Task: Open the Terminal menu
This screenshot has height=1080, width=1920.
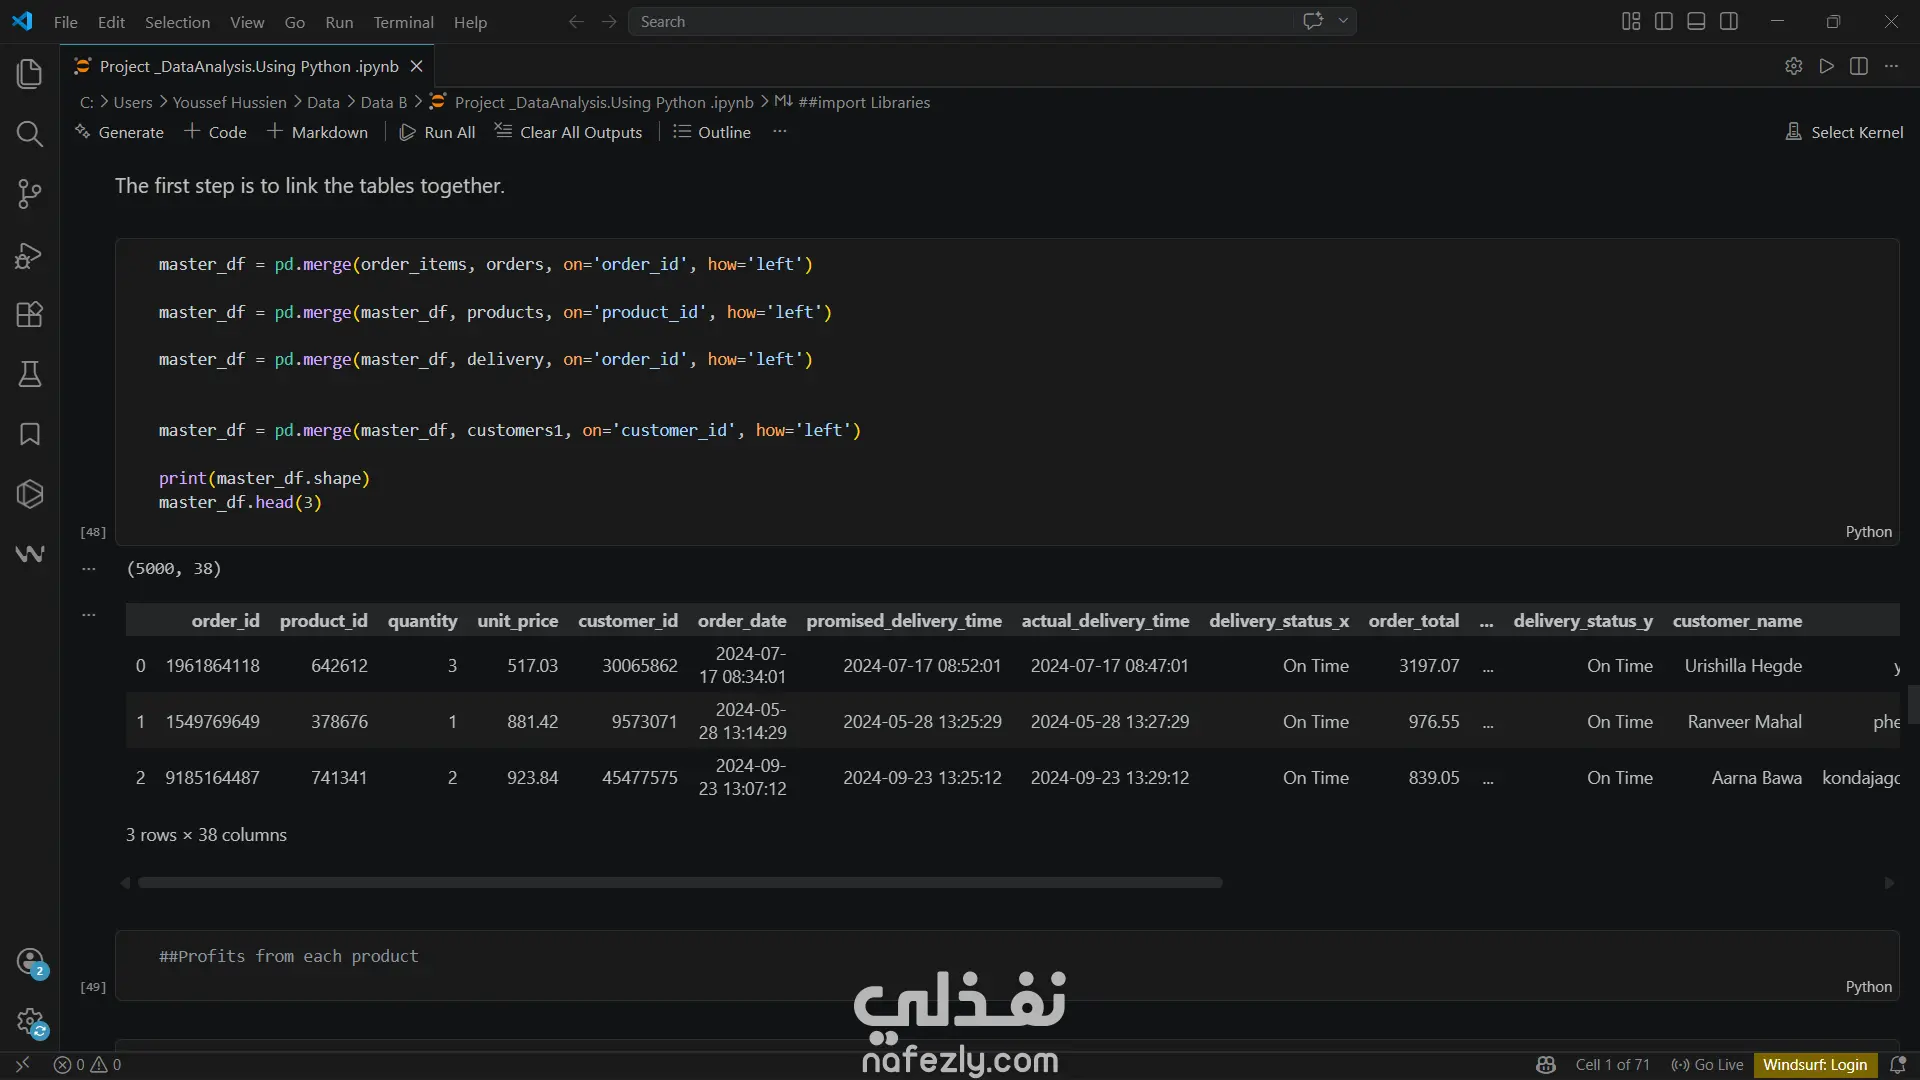Action: (403, 22)
